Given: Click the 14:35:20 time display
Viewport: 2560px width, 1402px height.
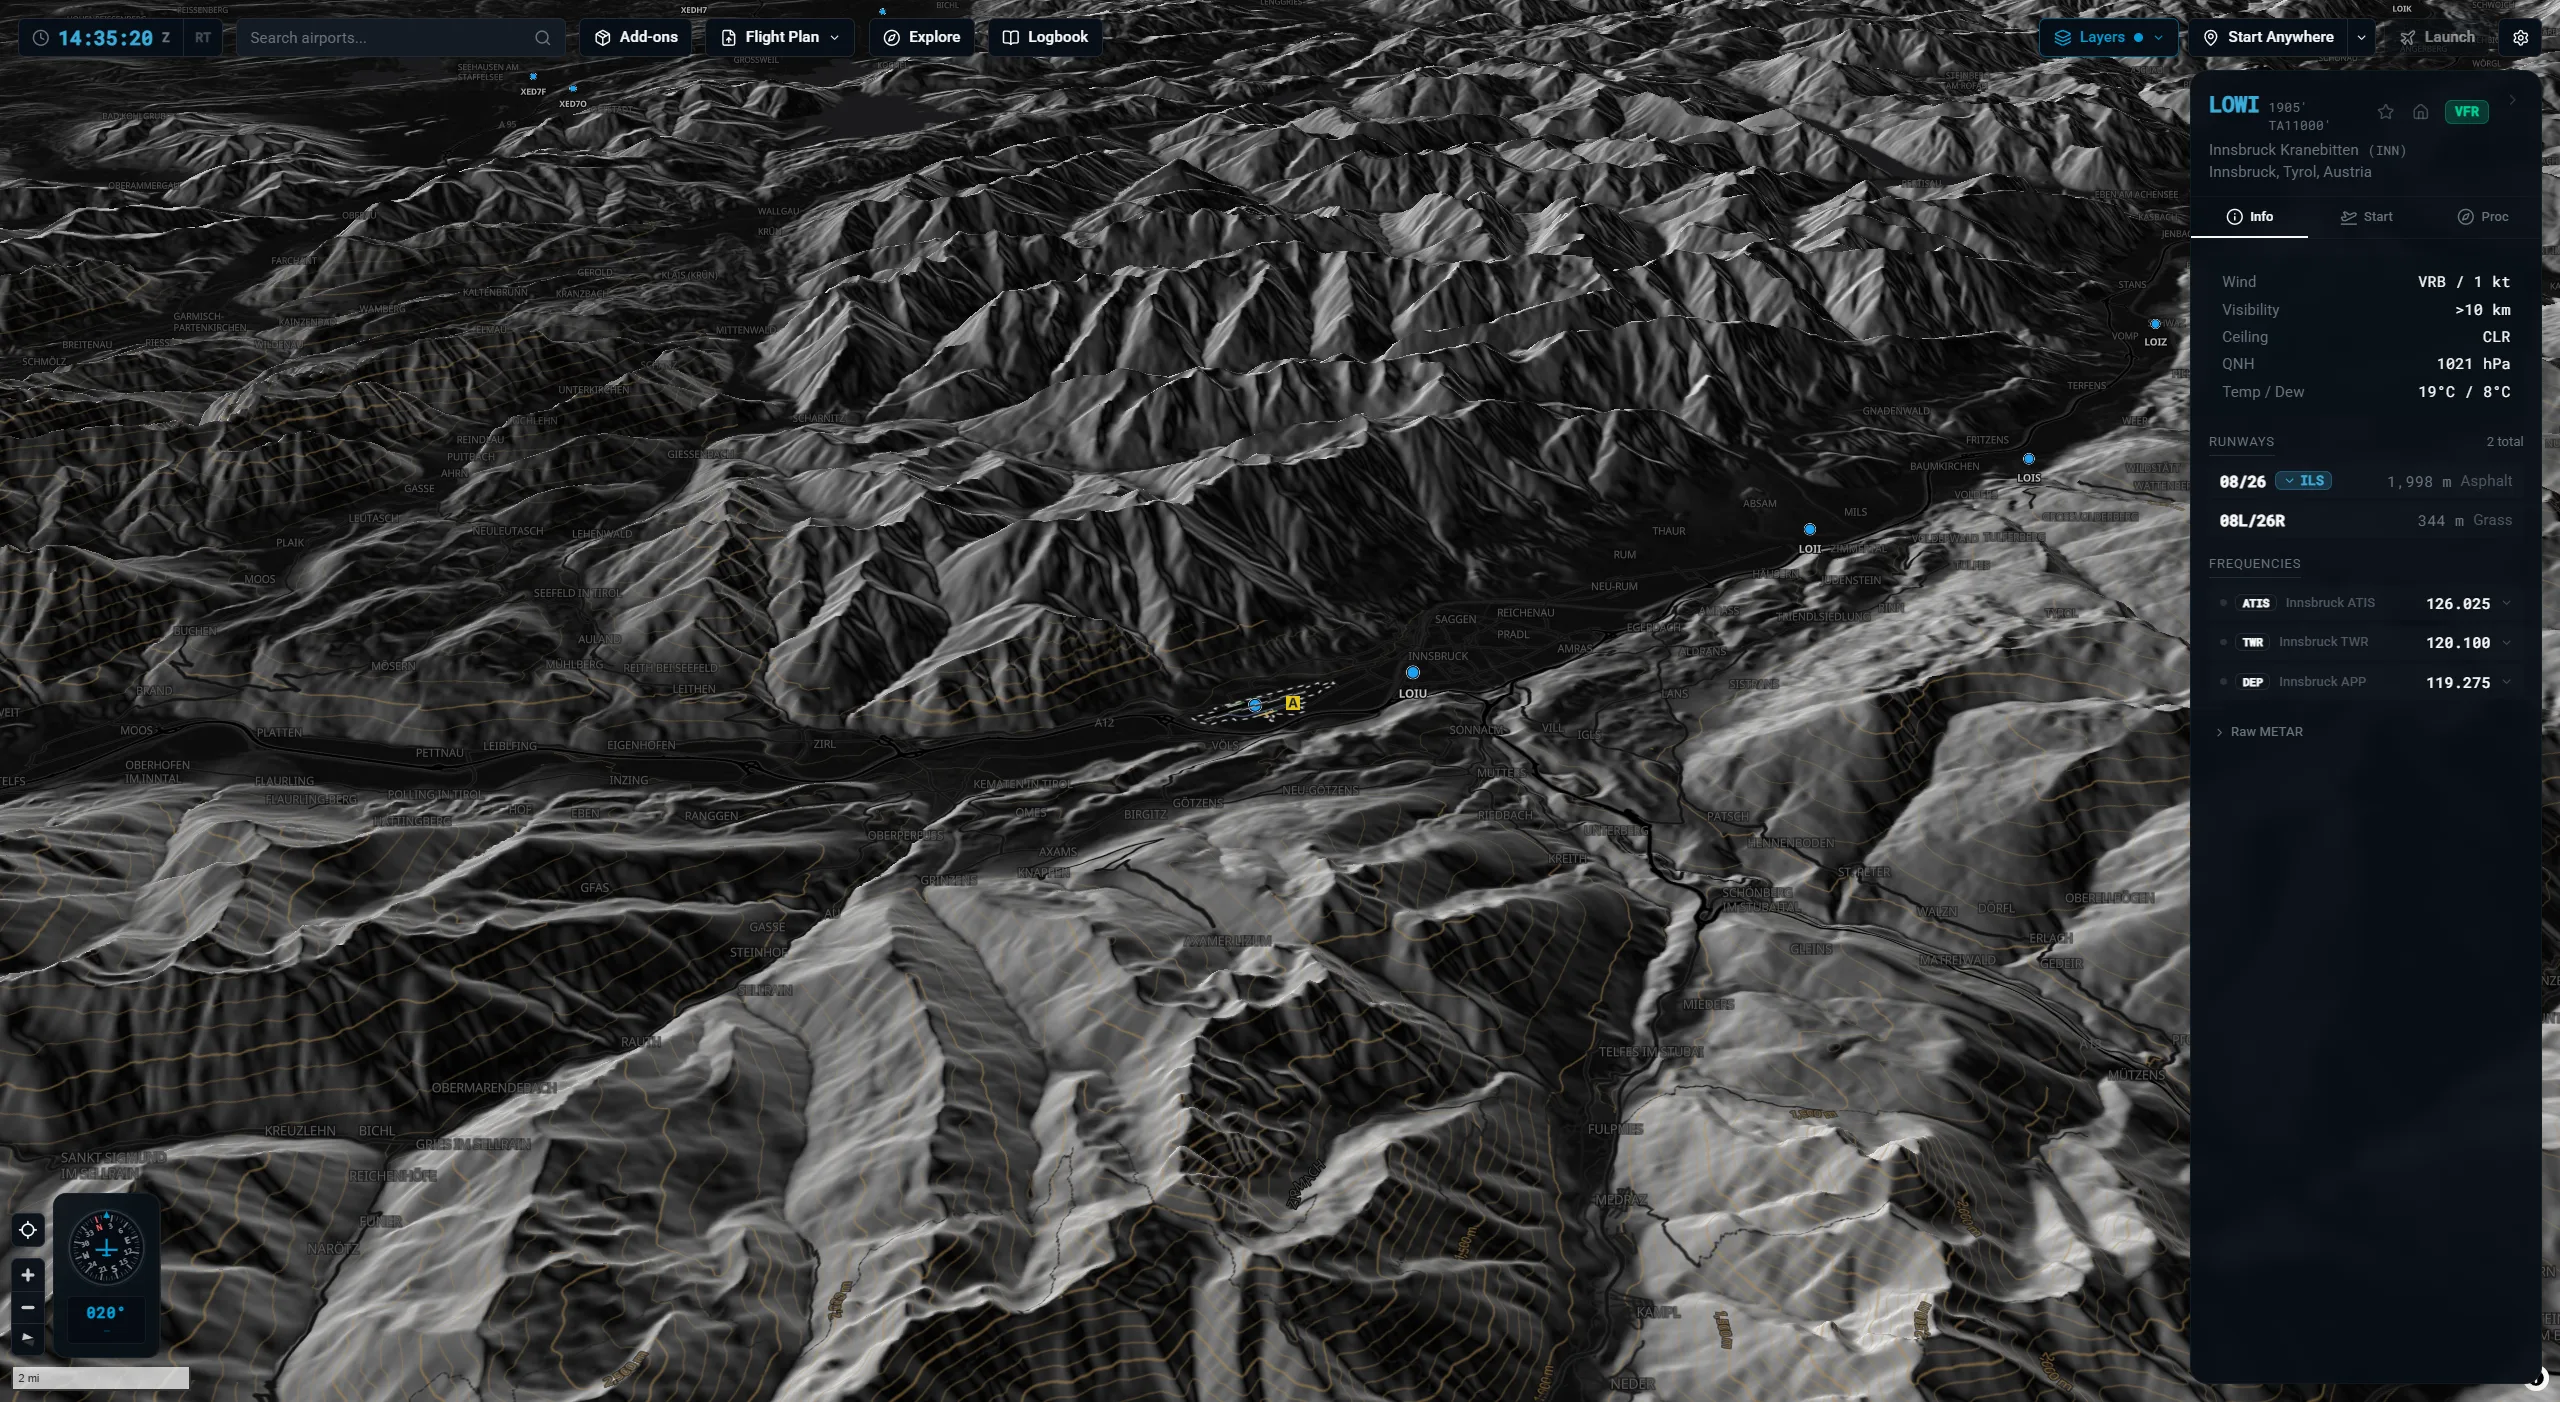Looking at the screenshot, I should [x=105, y=38].
